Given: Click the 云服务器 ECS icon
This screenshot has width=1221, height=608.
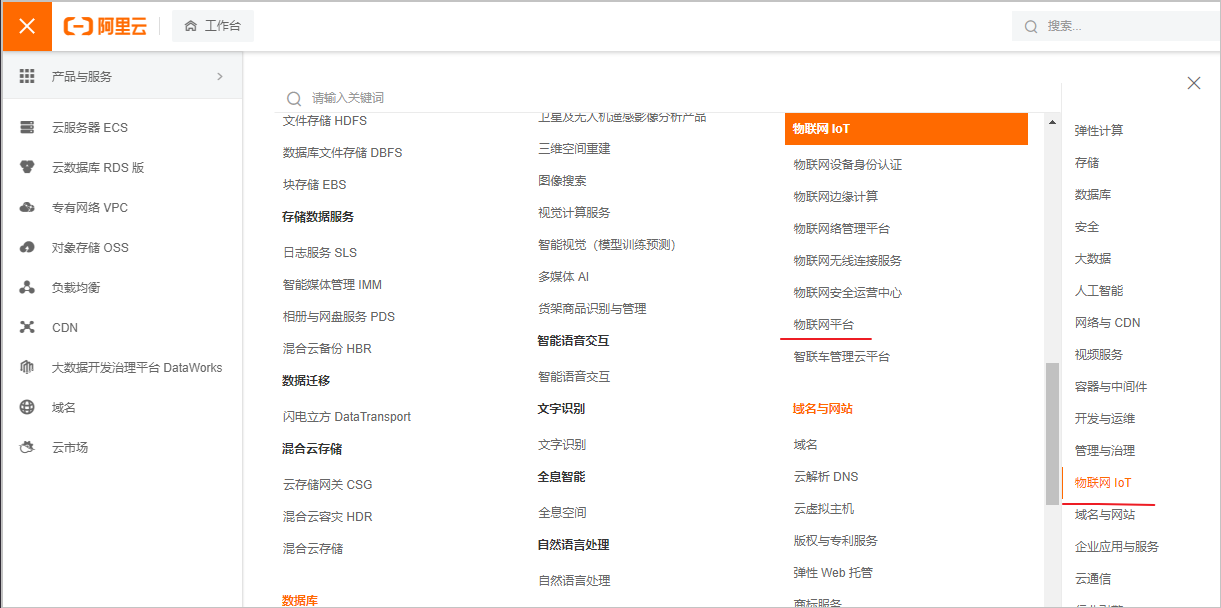Looking at the screenshot, I should [x=28, y=127].
